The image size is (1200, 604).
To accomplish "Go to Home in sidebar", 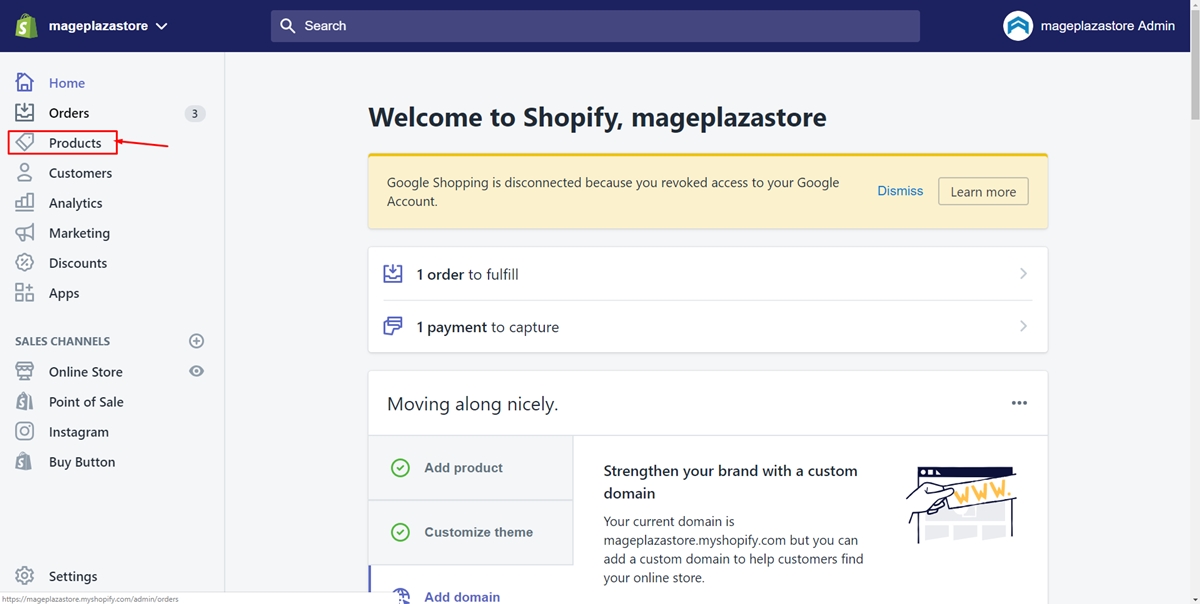I will pyautogui.click(x=67, y=83).
